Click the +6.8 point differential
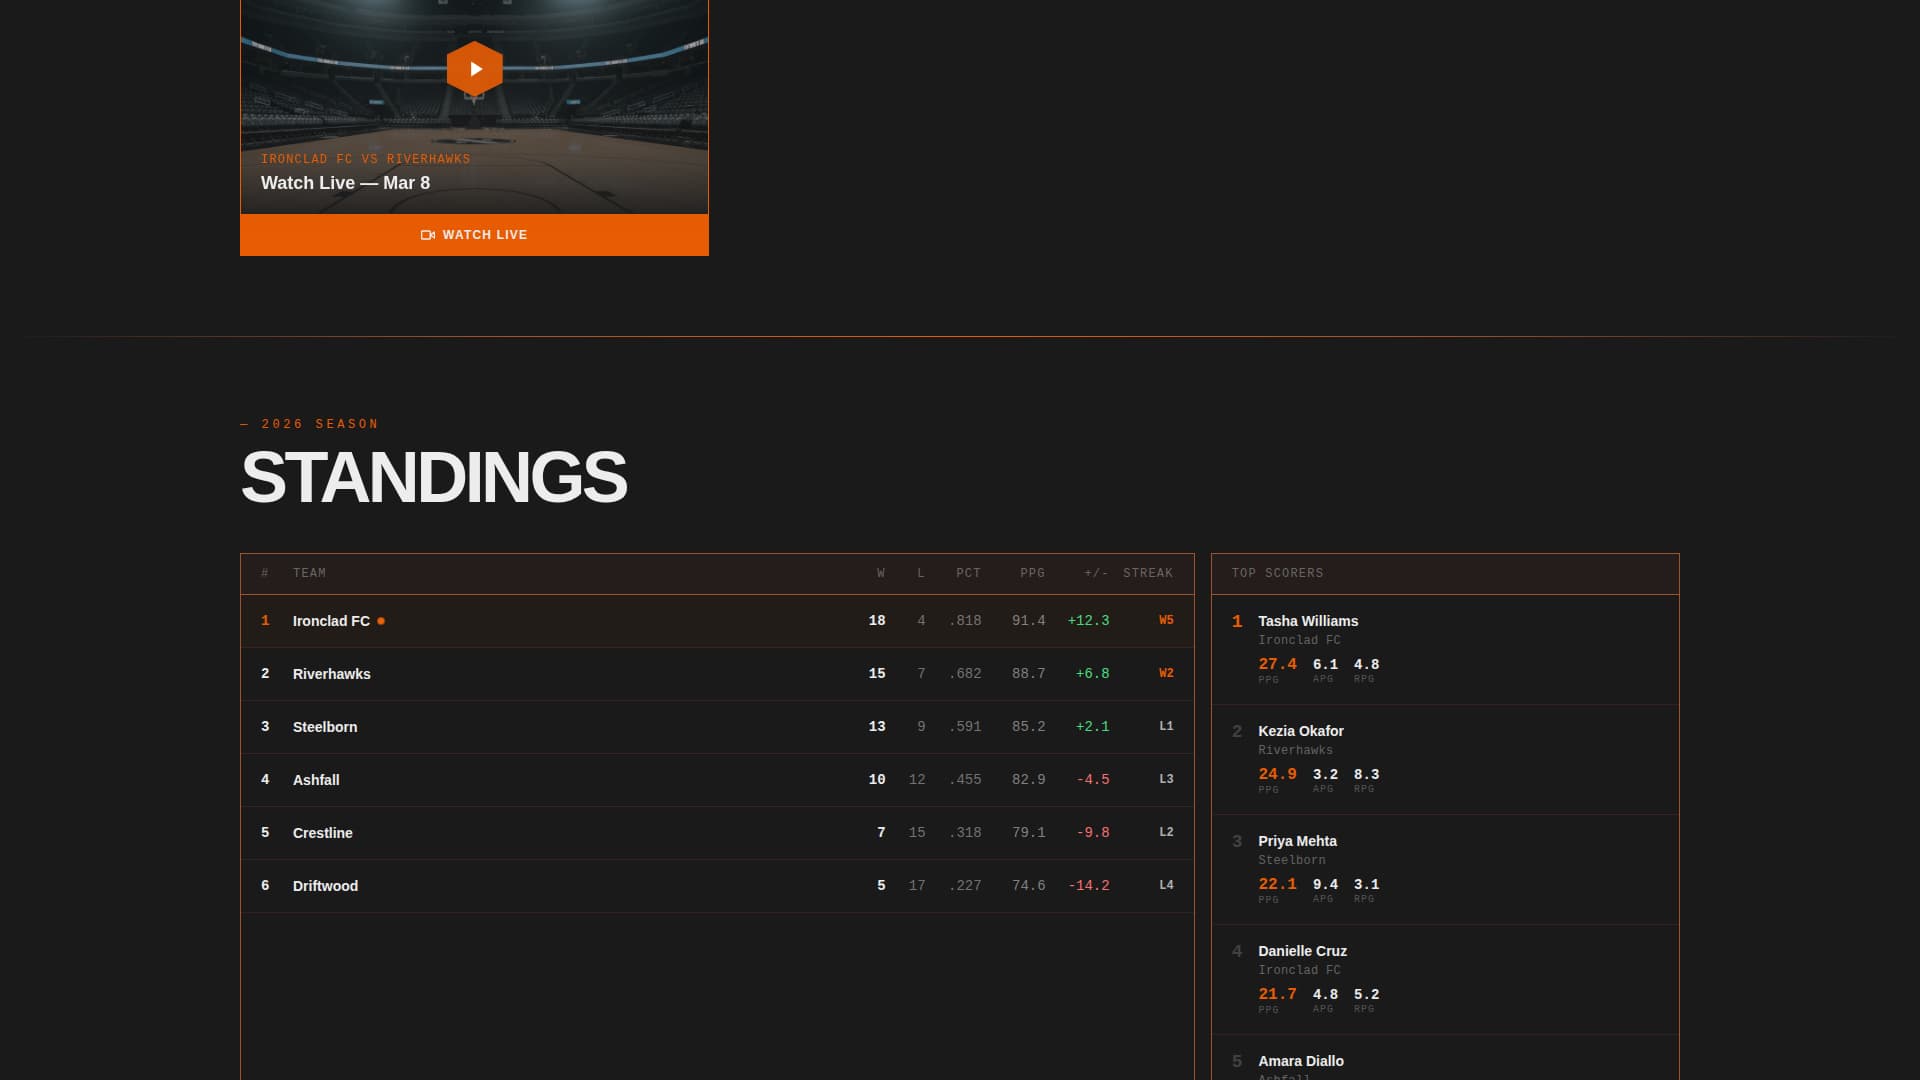This screenshot has width=1920, height=1080. tap(1092, 674)
